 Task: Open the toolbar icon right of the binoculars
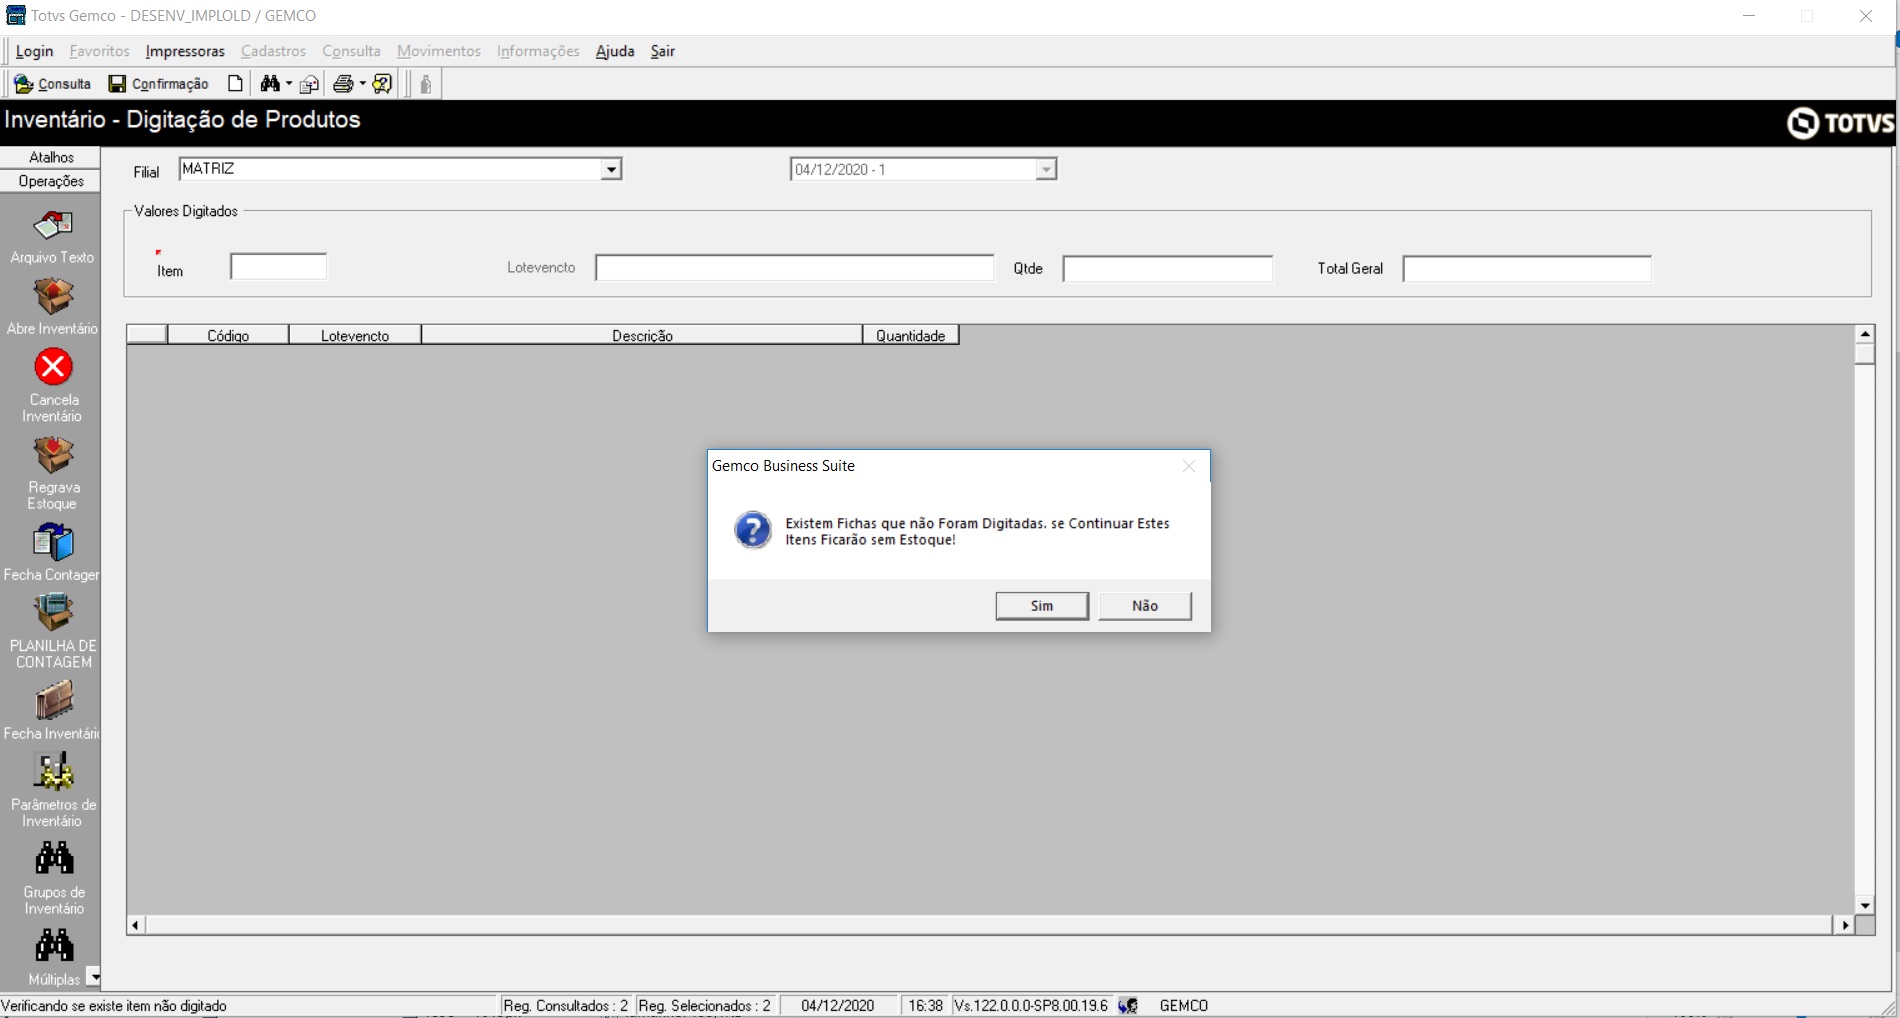click(x=310, y=84)
